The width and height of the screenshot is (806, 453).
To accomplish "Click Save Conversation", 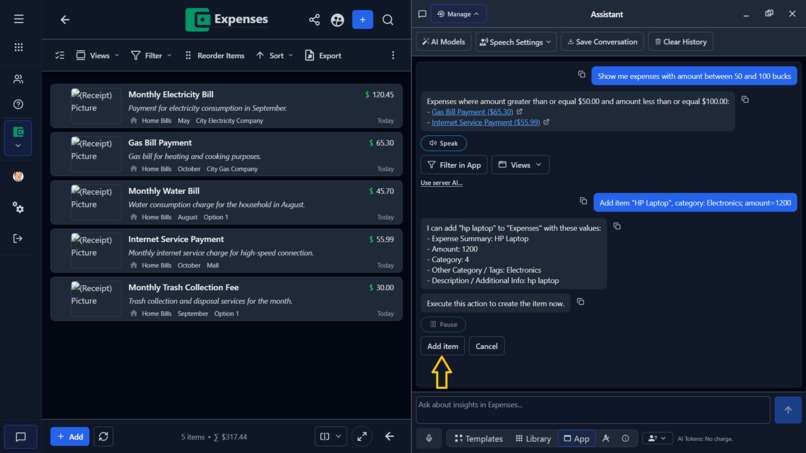I will coord(602,42).
